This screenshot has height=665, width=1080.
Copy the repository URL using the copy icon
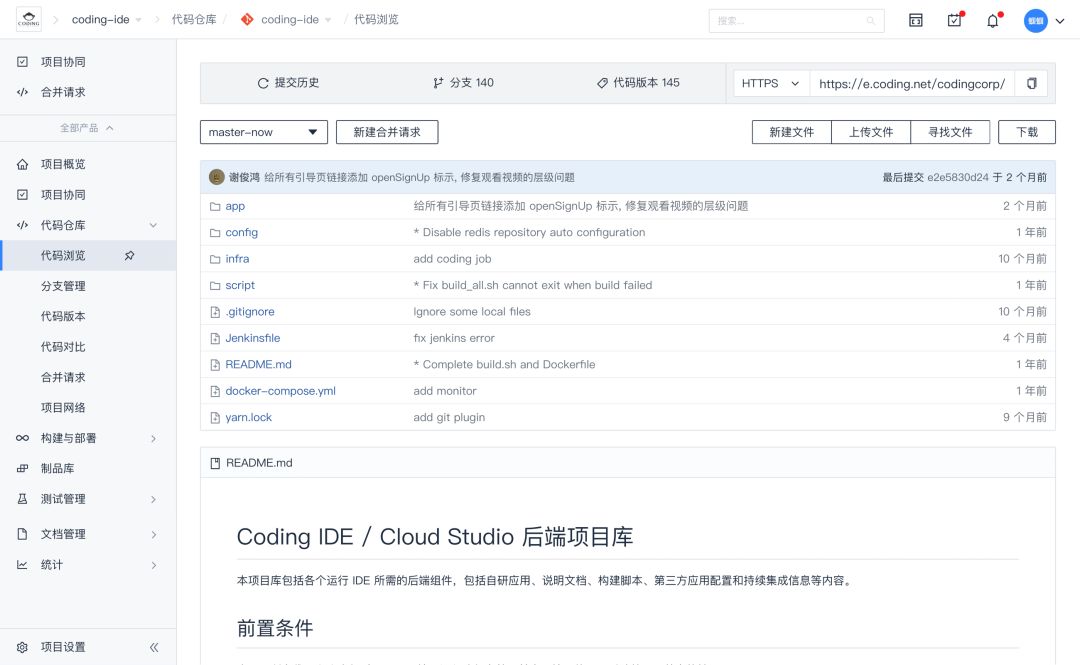point(1031,84)
